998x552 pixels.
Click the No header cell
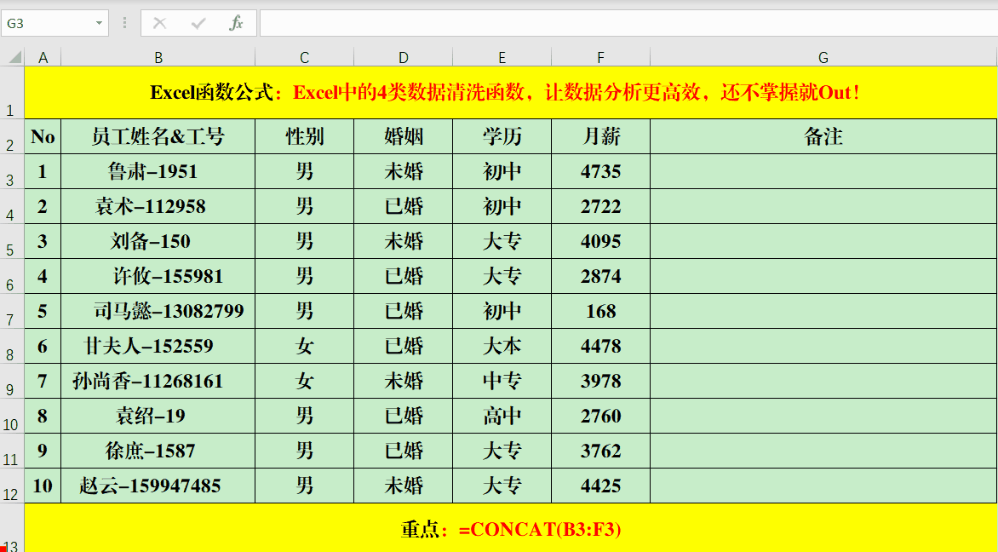[x=43, y=136]
